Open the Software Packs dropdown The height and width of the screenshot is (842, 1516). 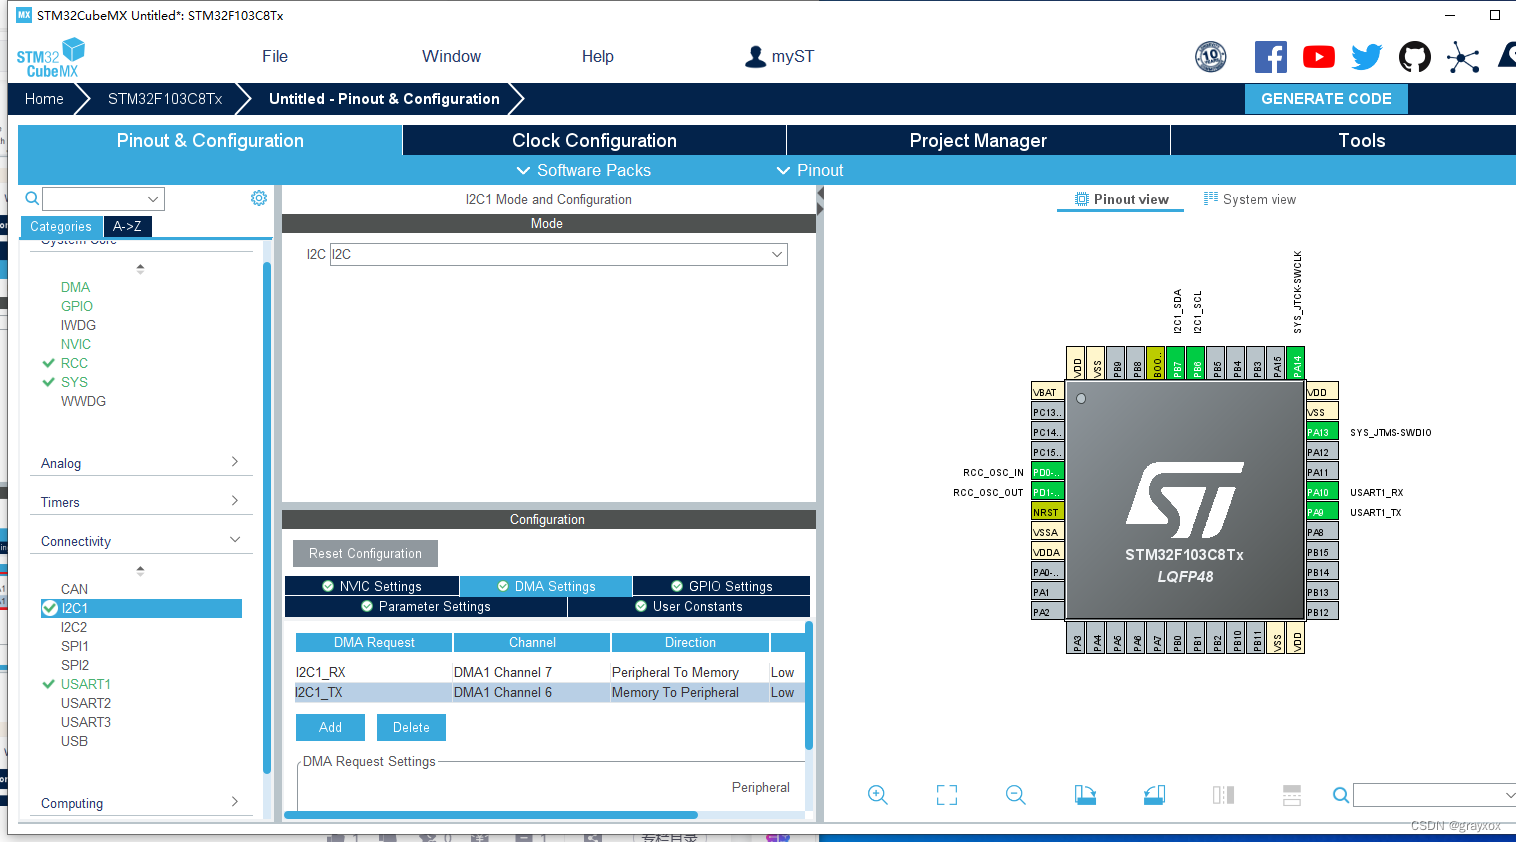(x=583, y=170)
